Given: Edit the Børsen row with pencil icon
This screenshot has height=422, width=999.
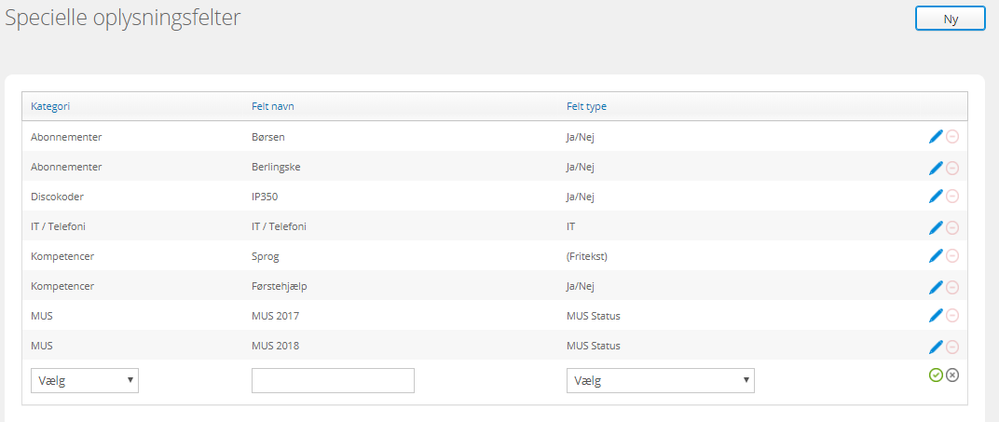Looking at the screenshot, I should 935,136.
